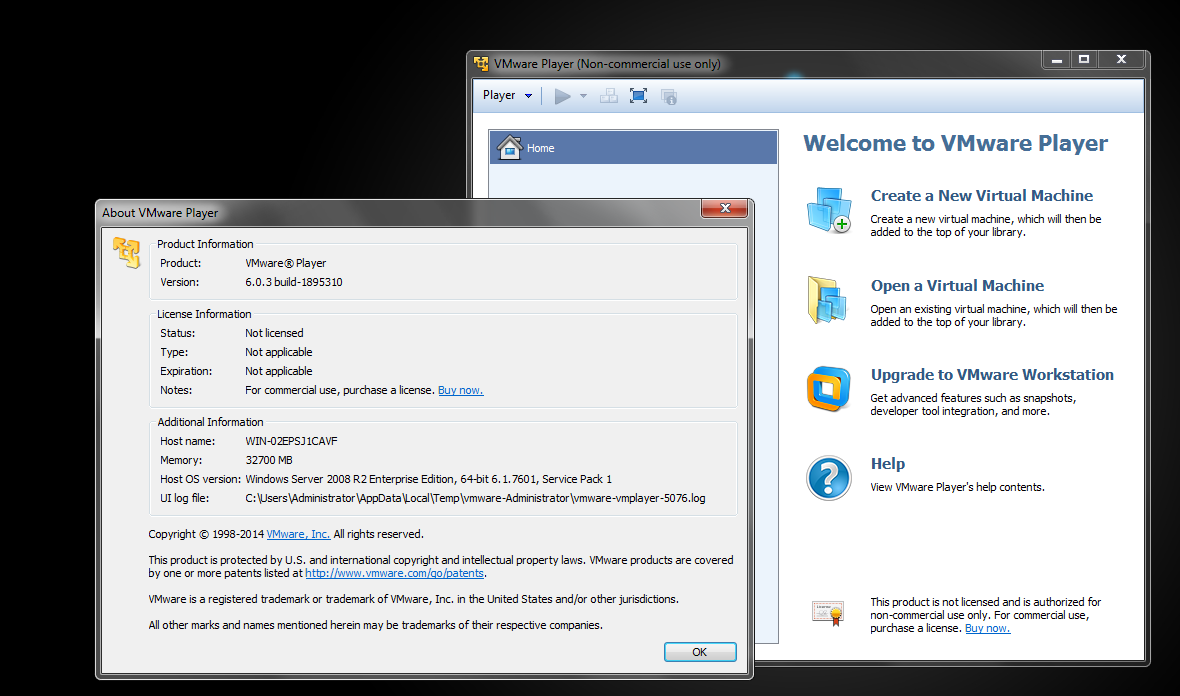1180x696 pixels.
Task: Click the Open a Virtual Machine heading
Action: tap(957, 286)
